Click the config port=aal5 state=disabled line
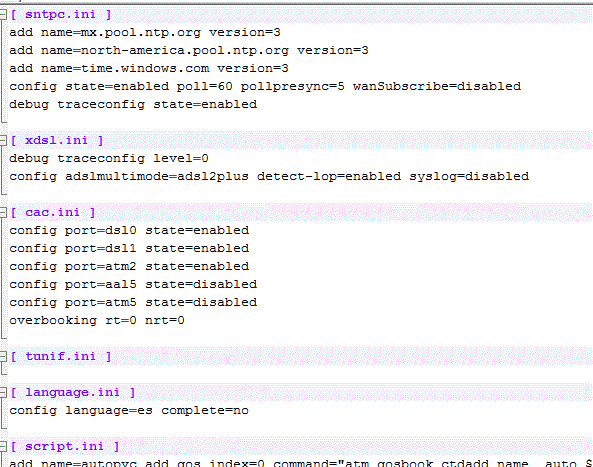 (x=133, y=284)
